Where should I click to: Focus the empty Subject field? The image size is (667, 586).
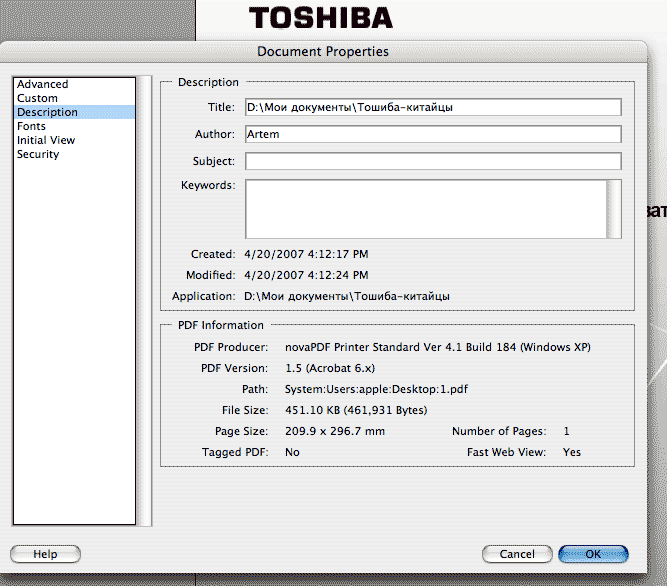pyautogui.click(x=433, y=161)
